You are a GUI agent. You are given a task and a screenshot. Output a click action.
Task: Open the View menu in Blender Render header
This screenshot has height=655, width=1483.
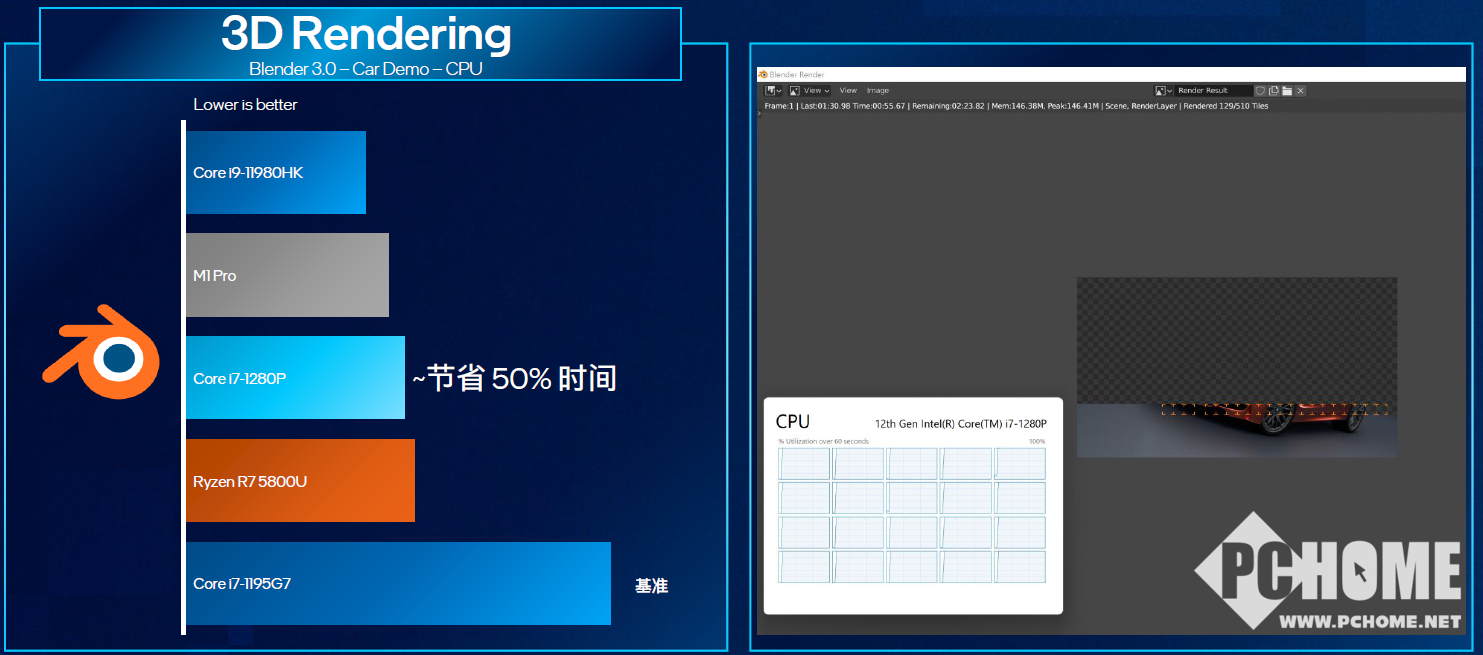coord(848,90)
